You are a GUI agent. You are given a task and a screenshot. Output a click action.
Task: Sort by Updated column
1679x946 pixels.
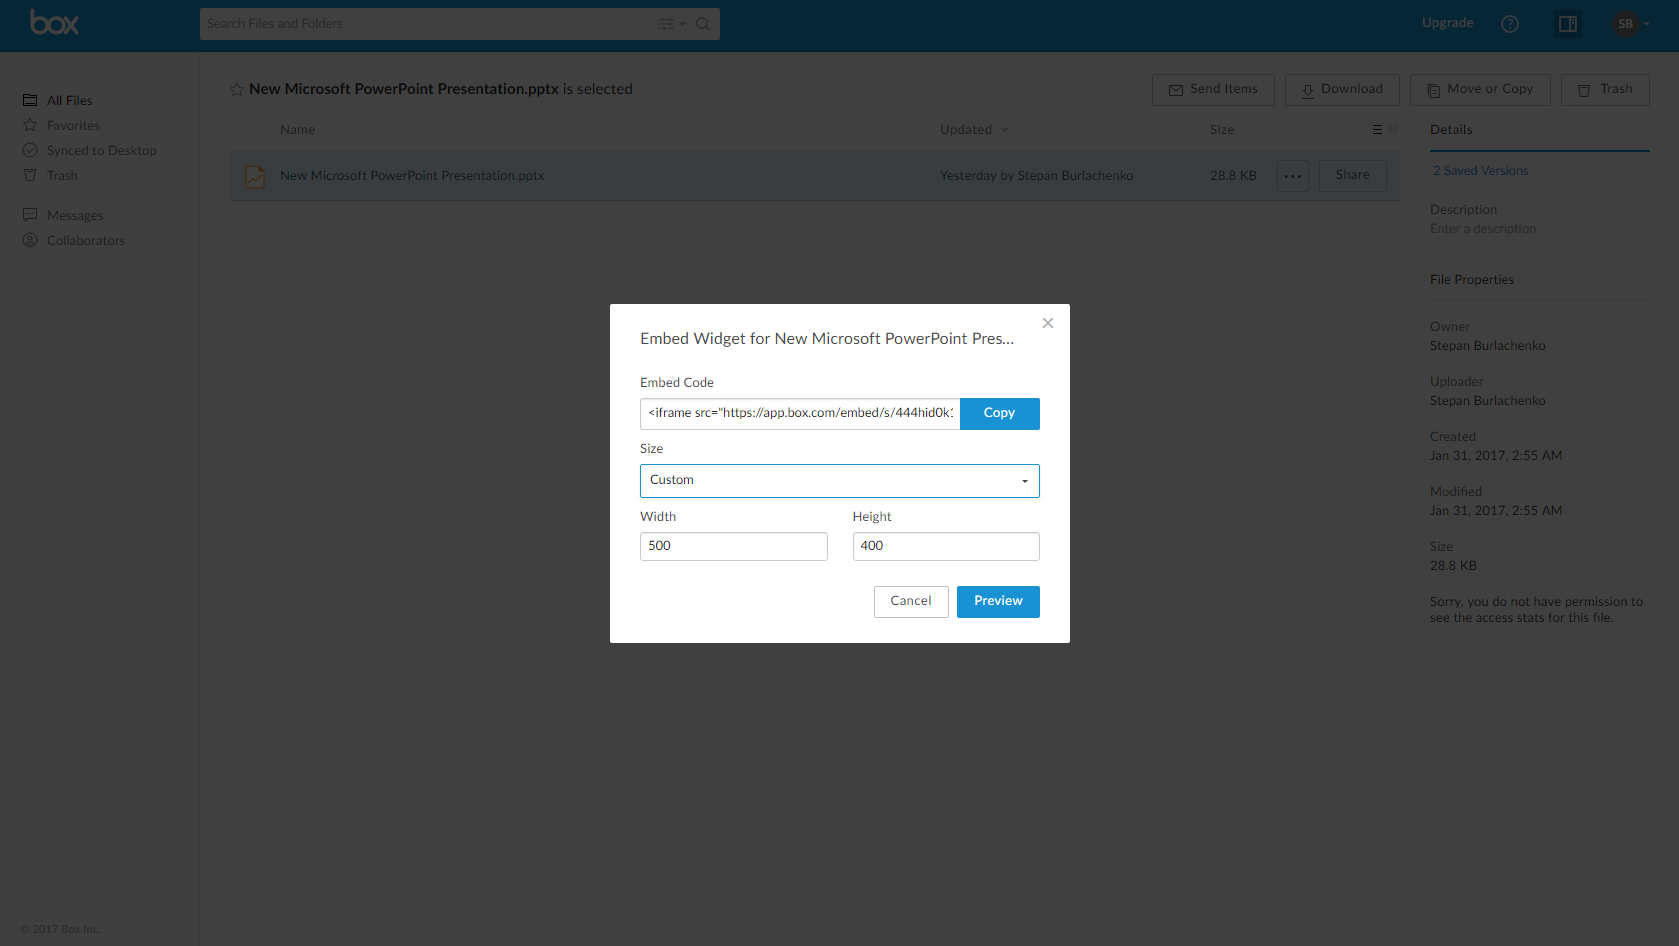(974, 130)
